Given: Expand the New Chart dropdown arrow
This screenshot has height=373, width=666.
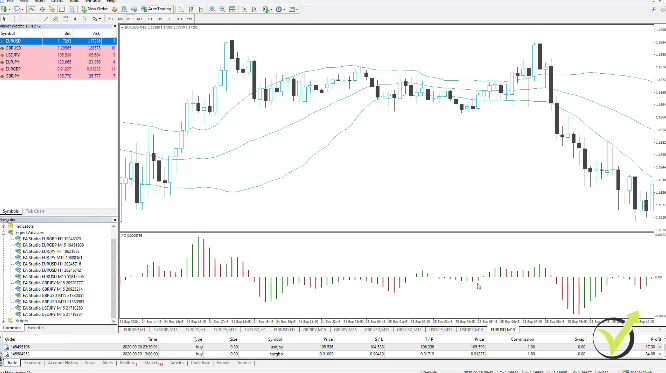Looking at the screenshot, I should (x=9, y=9).
